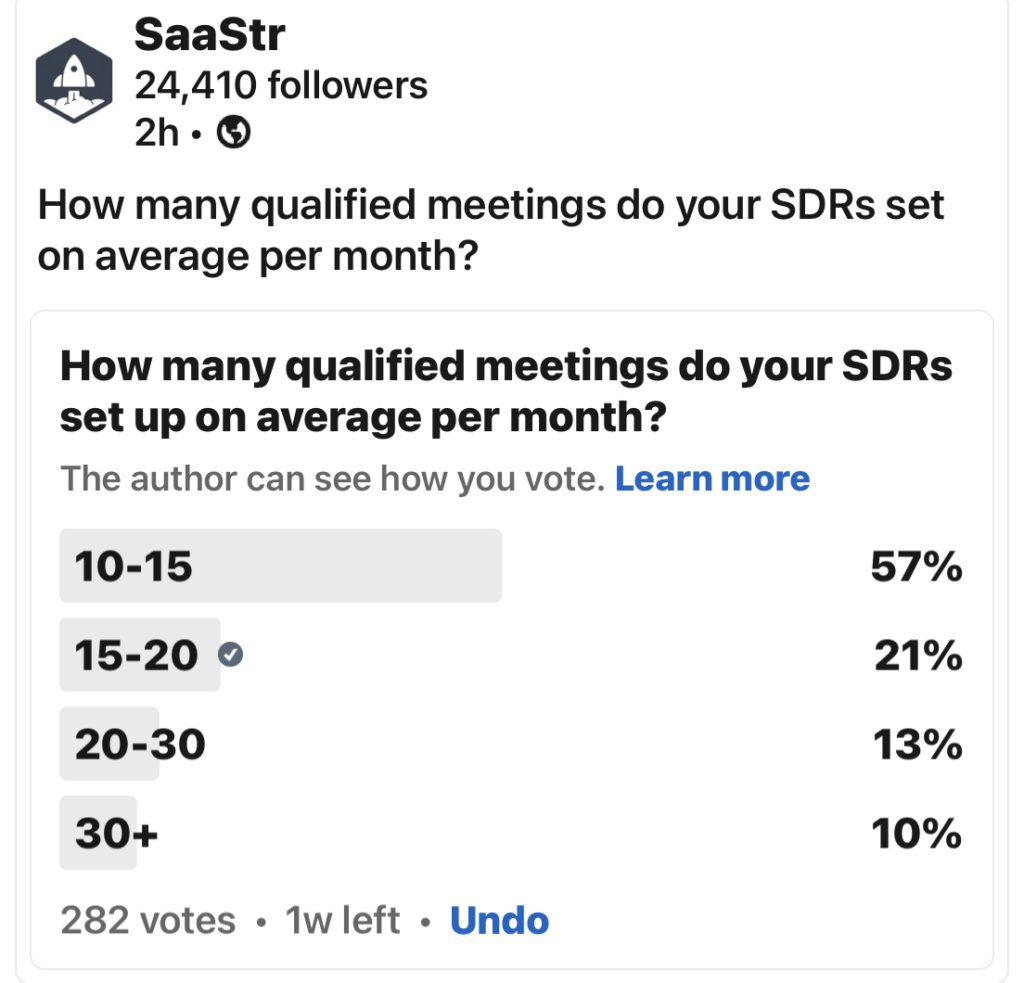
Task: Click the 10% result percentage
Action: 916,834
